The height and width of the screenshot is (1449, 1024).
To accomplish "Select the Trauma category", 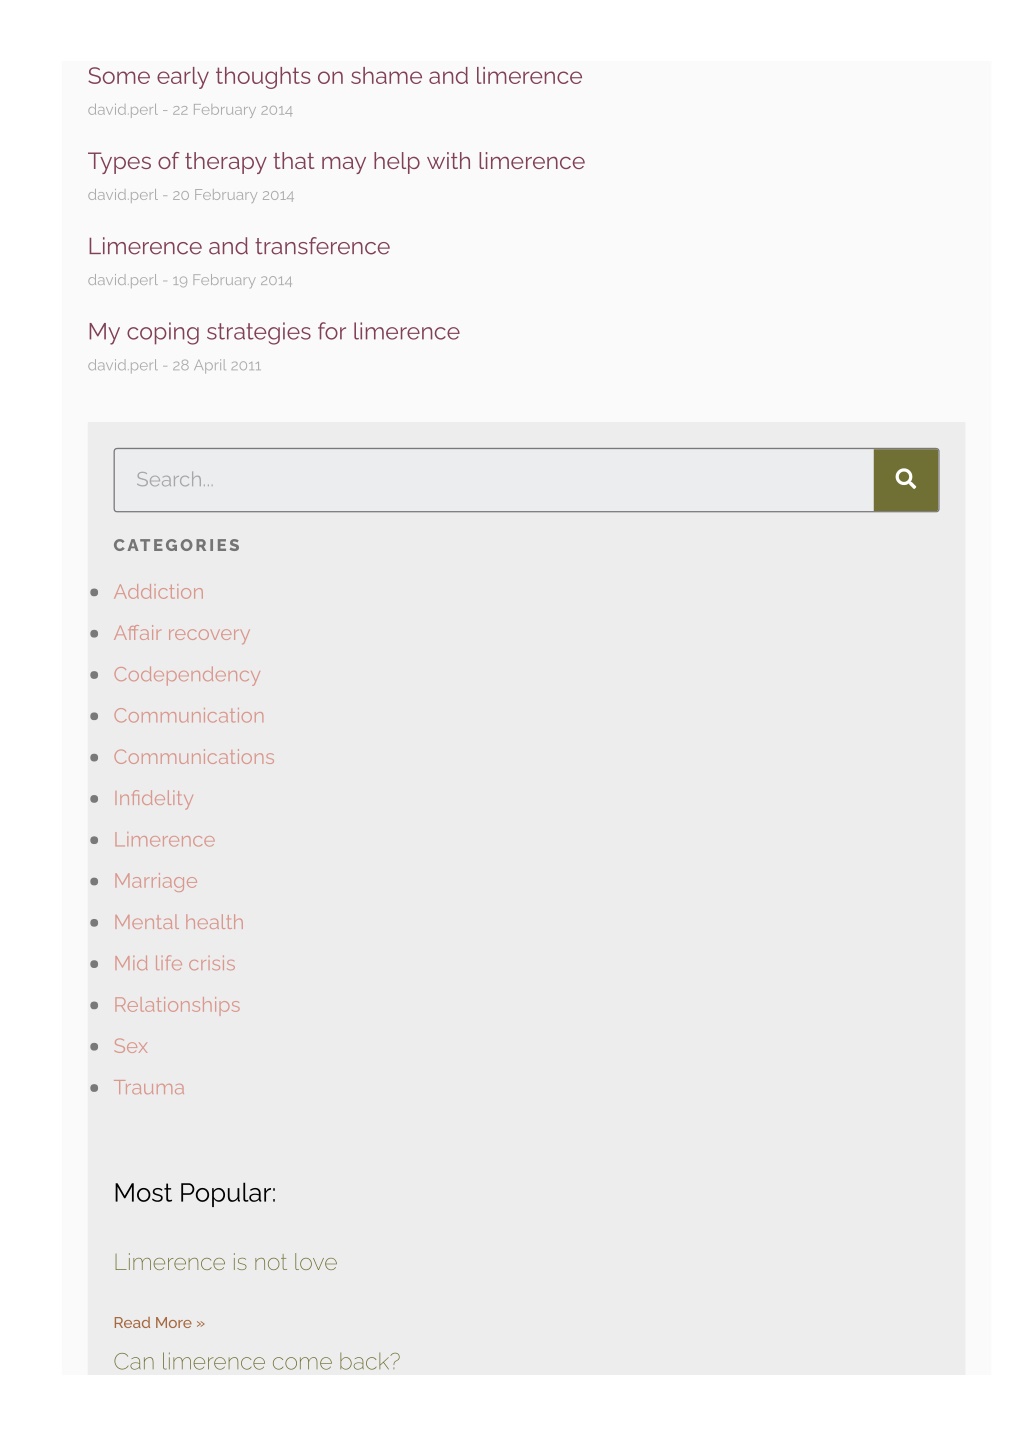I will click(149, 1088).
